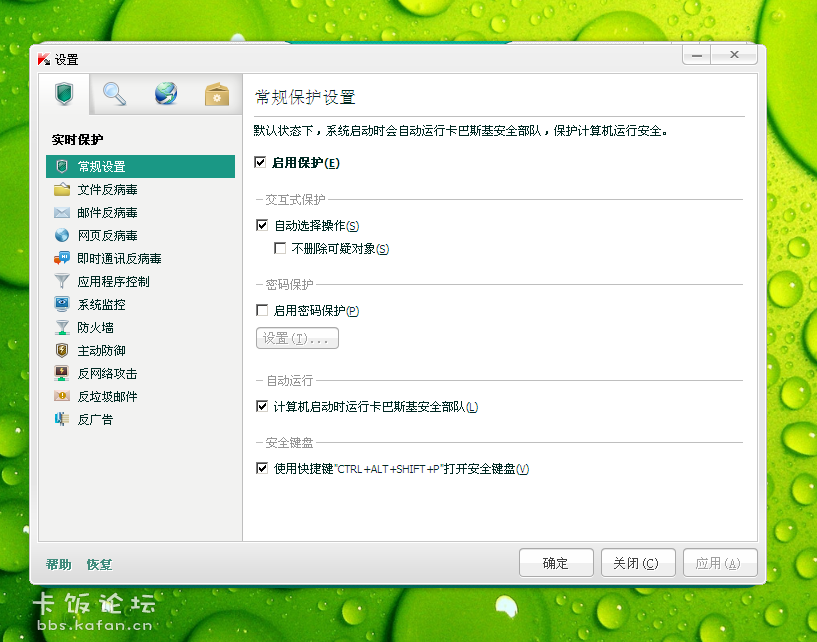Open the 帮助 link
This screenshot has width=817, height=642.
point(58,564)
